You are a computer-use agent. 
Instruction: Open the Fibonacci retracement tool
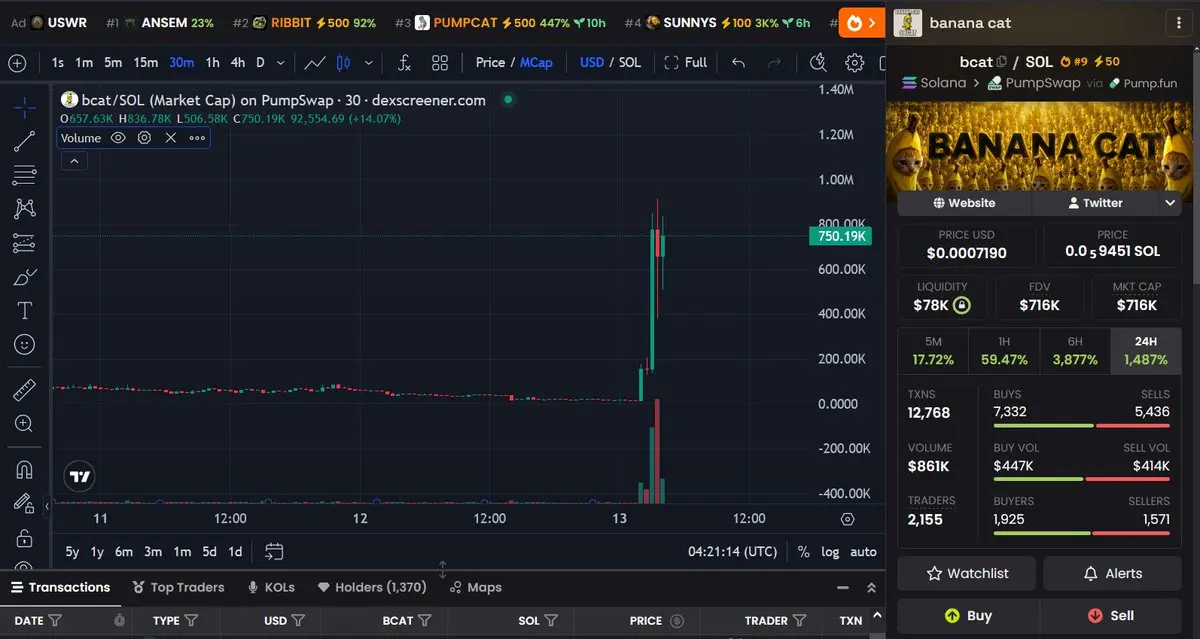(25, 175)
